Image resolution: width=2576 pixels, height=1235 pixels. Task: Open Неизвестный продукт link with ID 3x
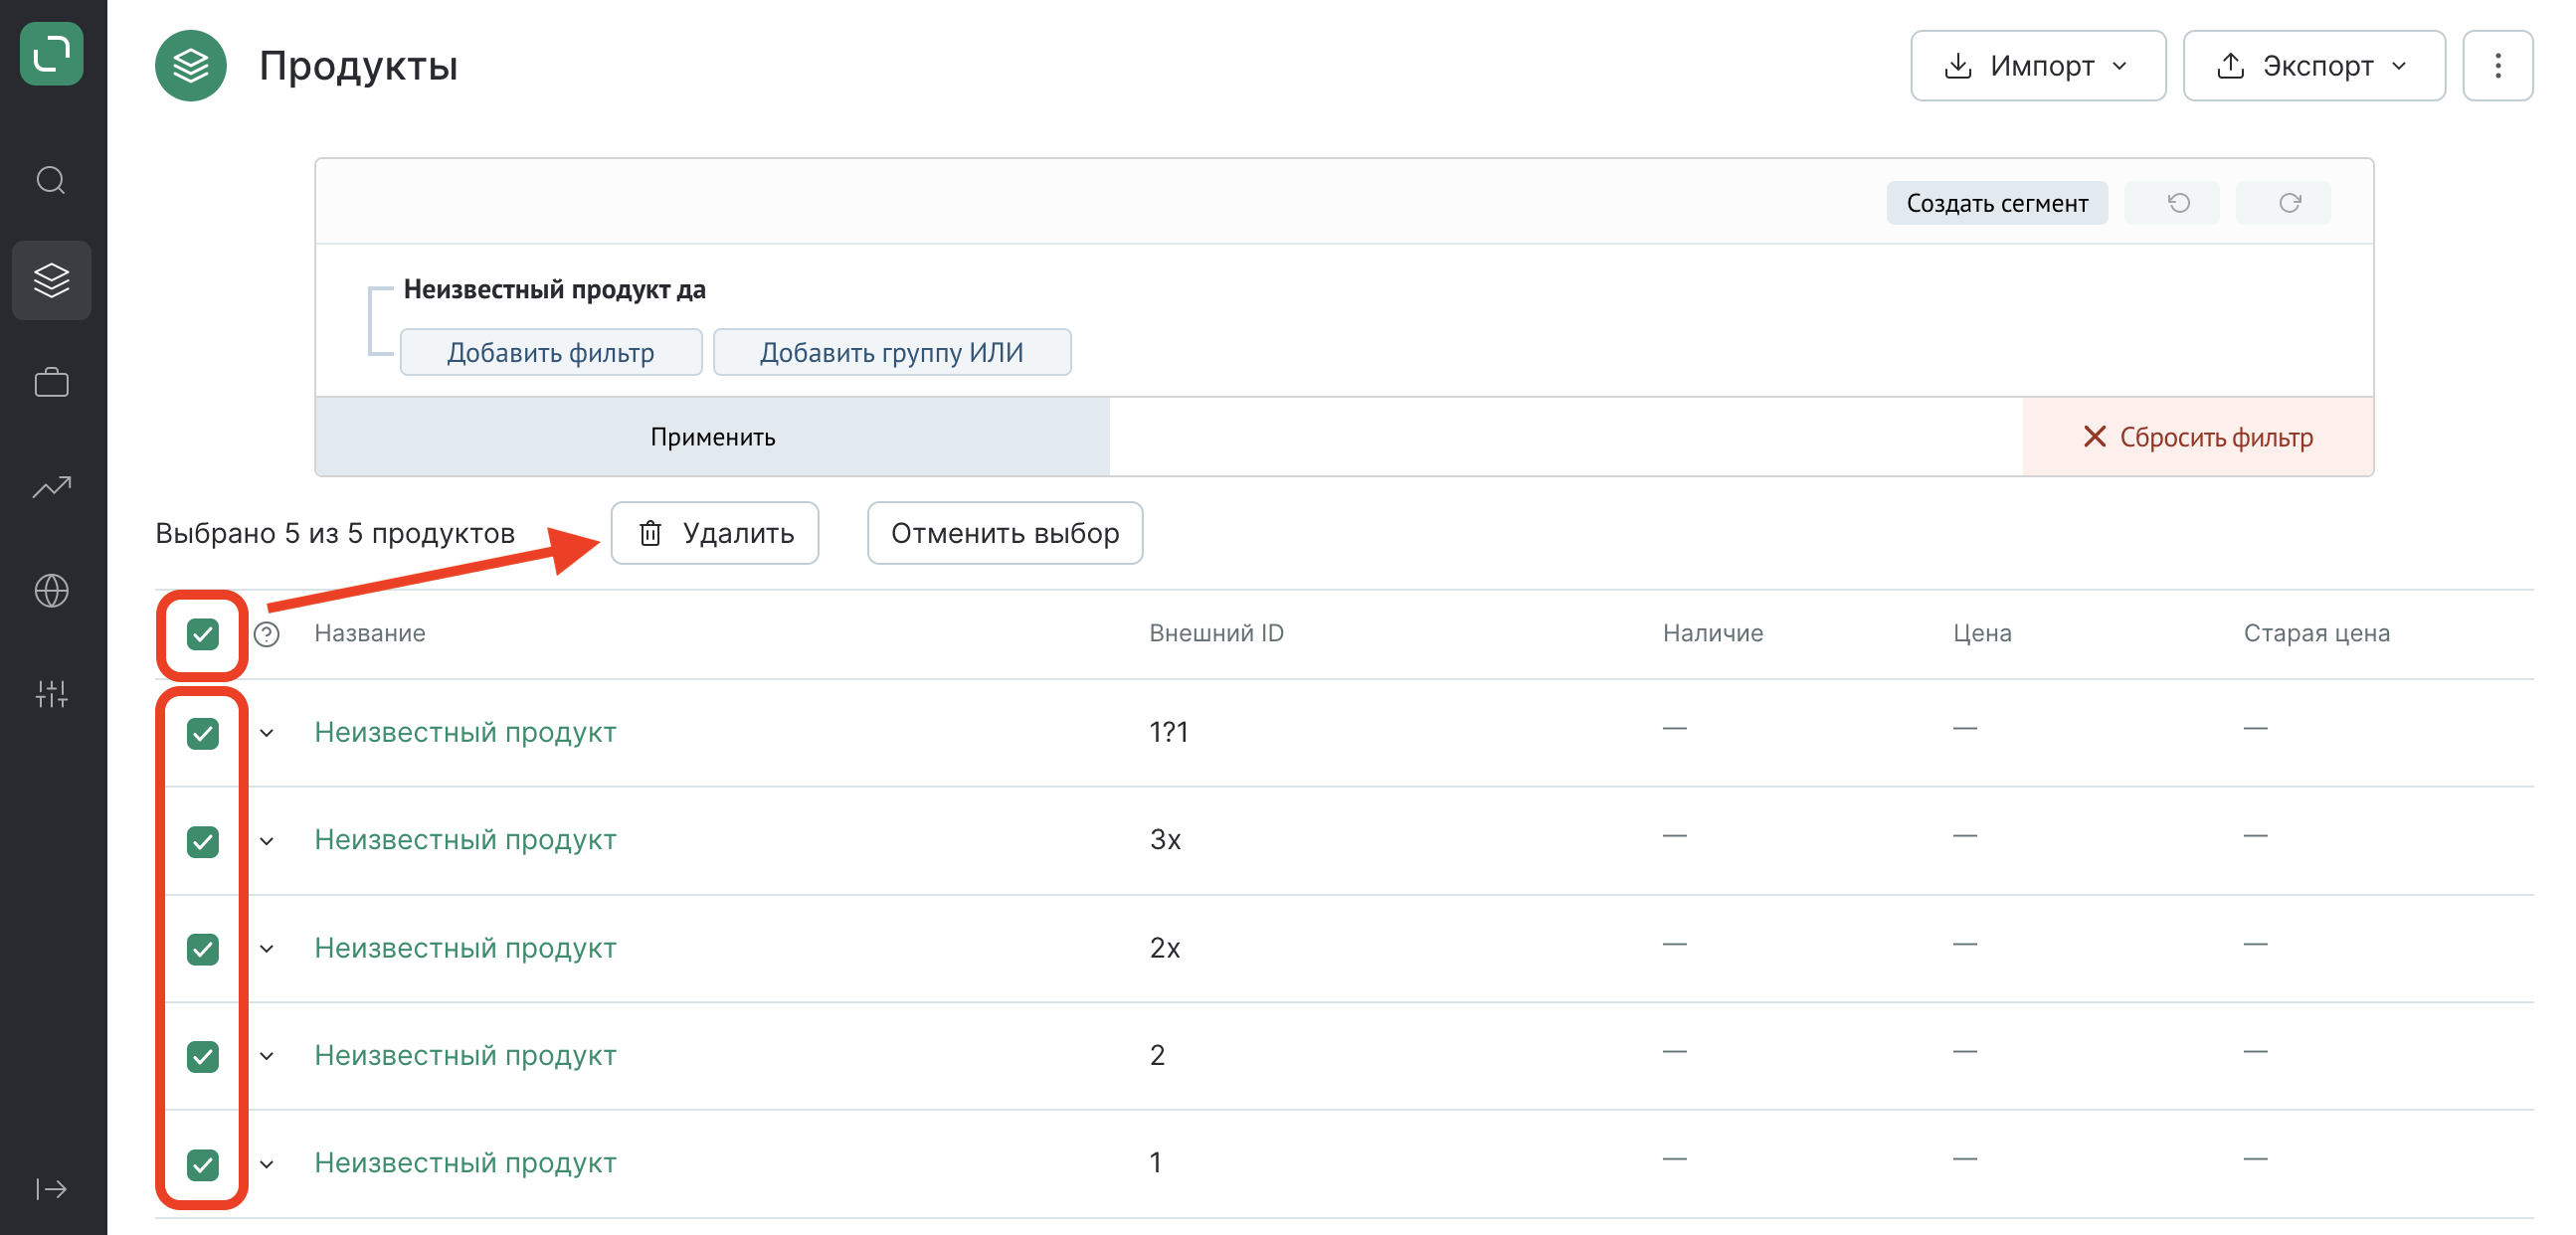pos(465,840)
